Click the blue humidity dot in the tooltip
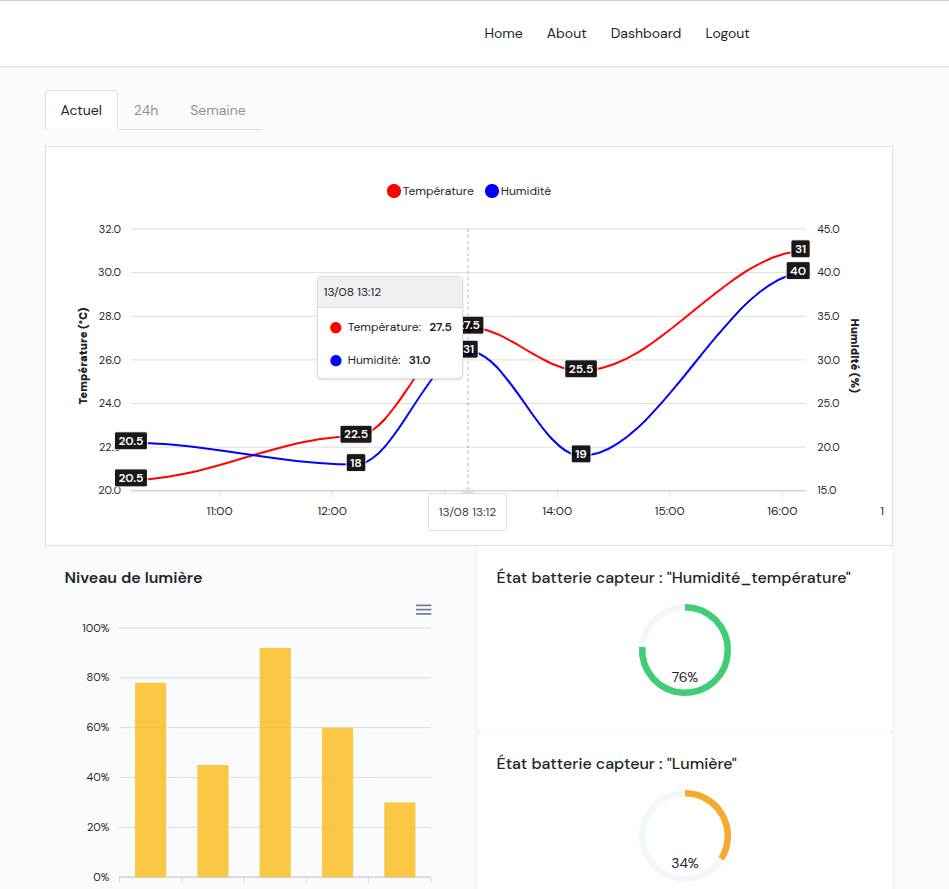 coord(335,358)
